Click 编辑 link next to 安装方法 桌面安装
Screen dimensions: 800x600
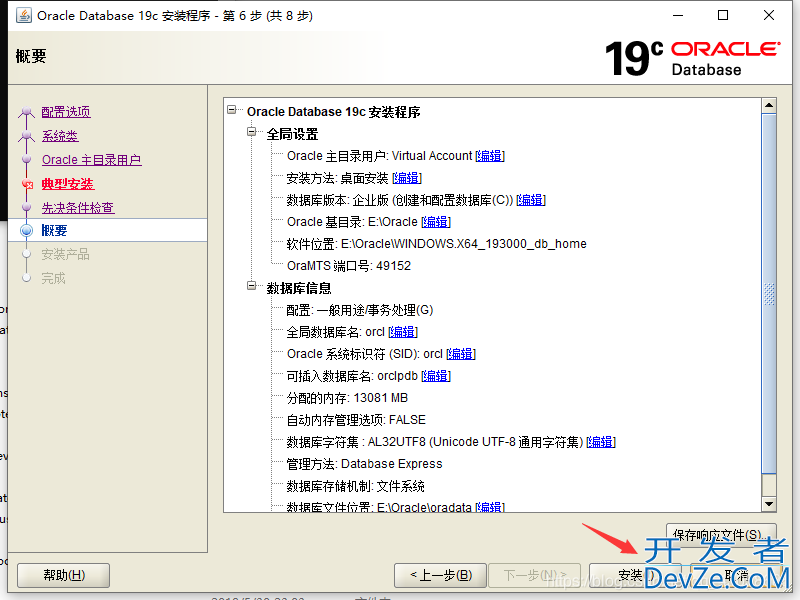[x=407, y=178]
